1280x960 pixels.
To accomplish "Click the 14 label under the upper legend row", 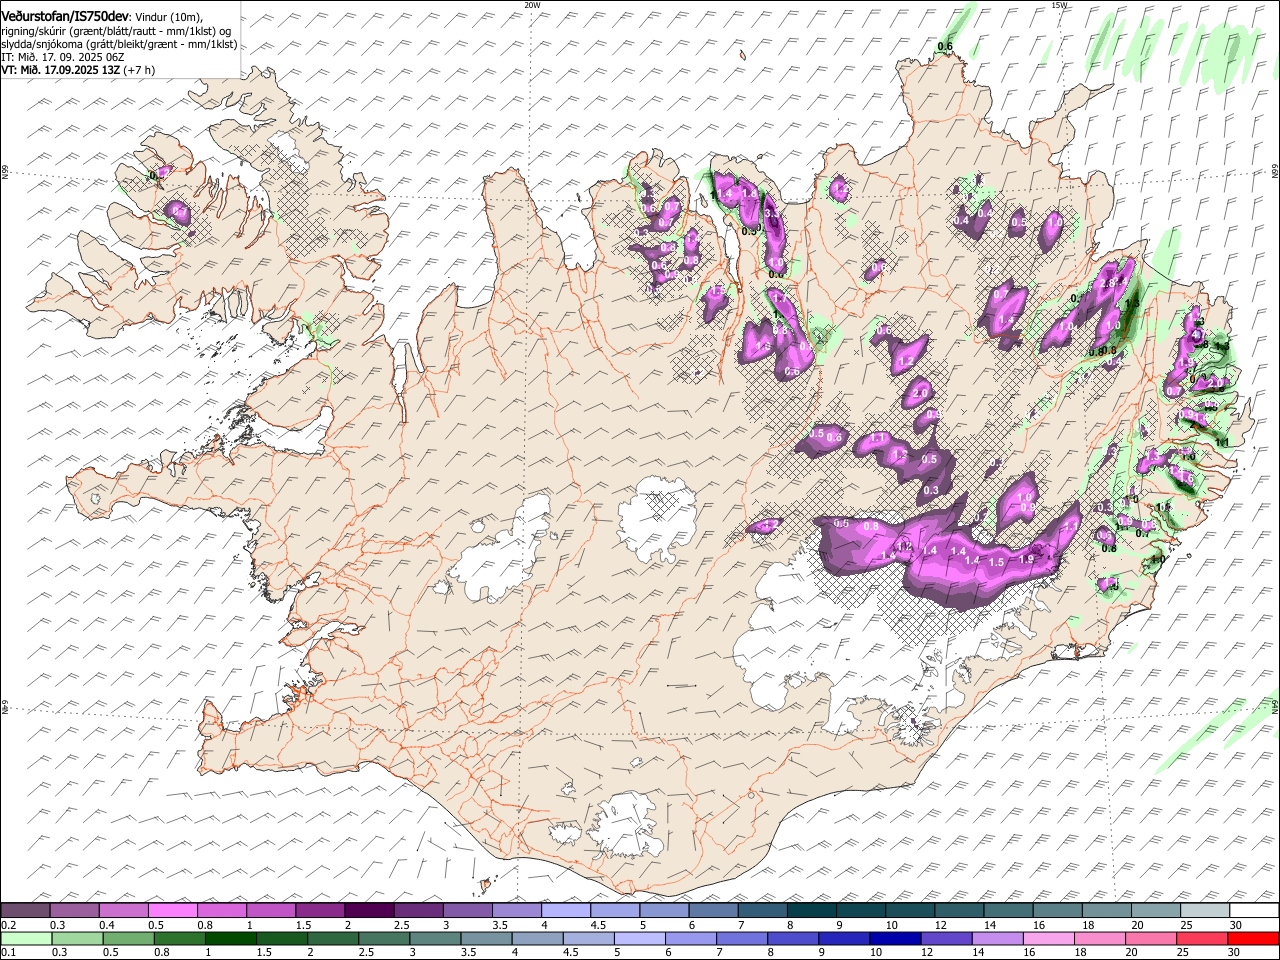I will (x=989, y=925).
